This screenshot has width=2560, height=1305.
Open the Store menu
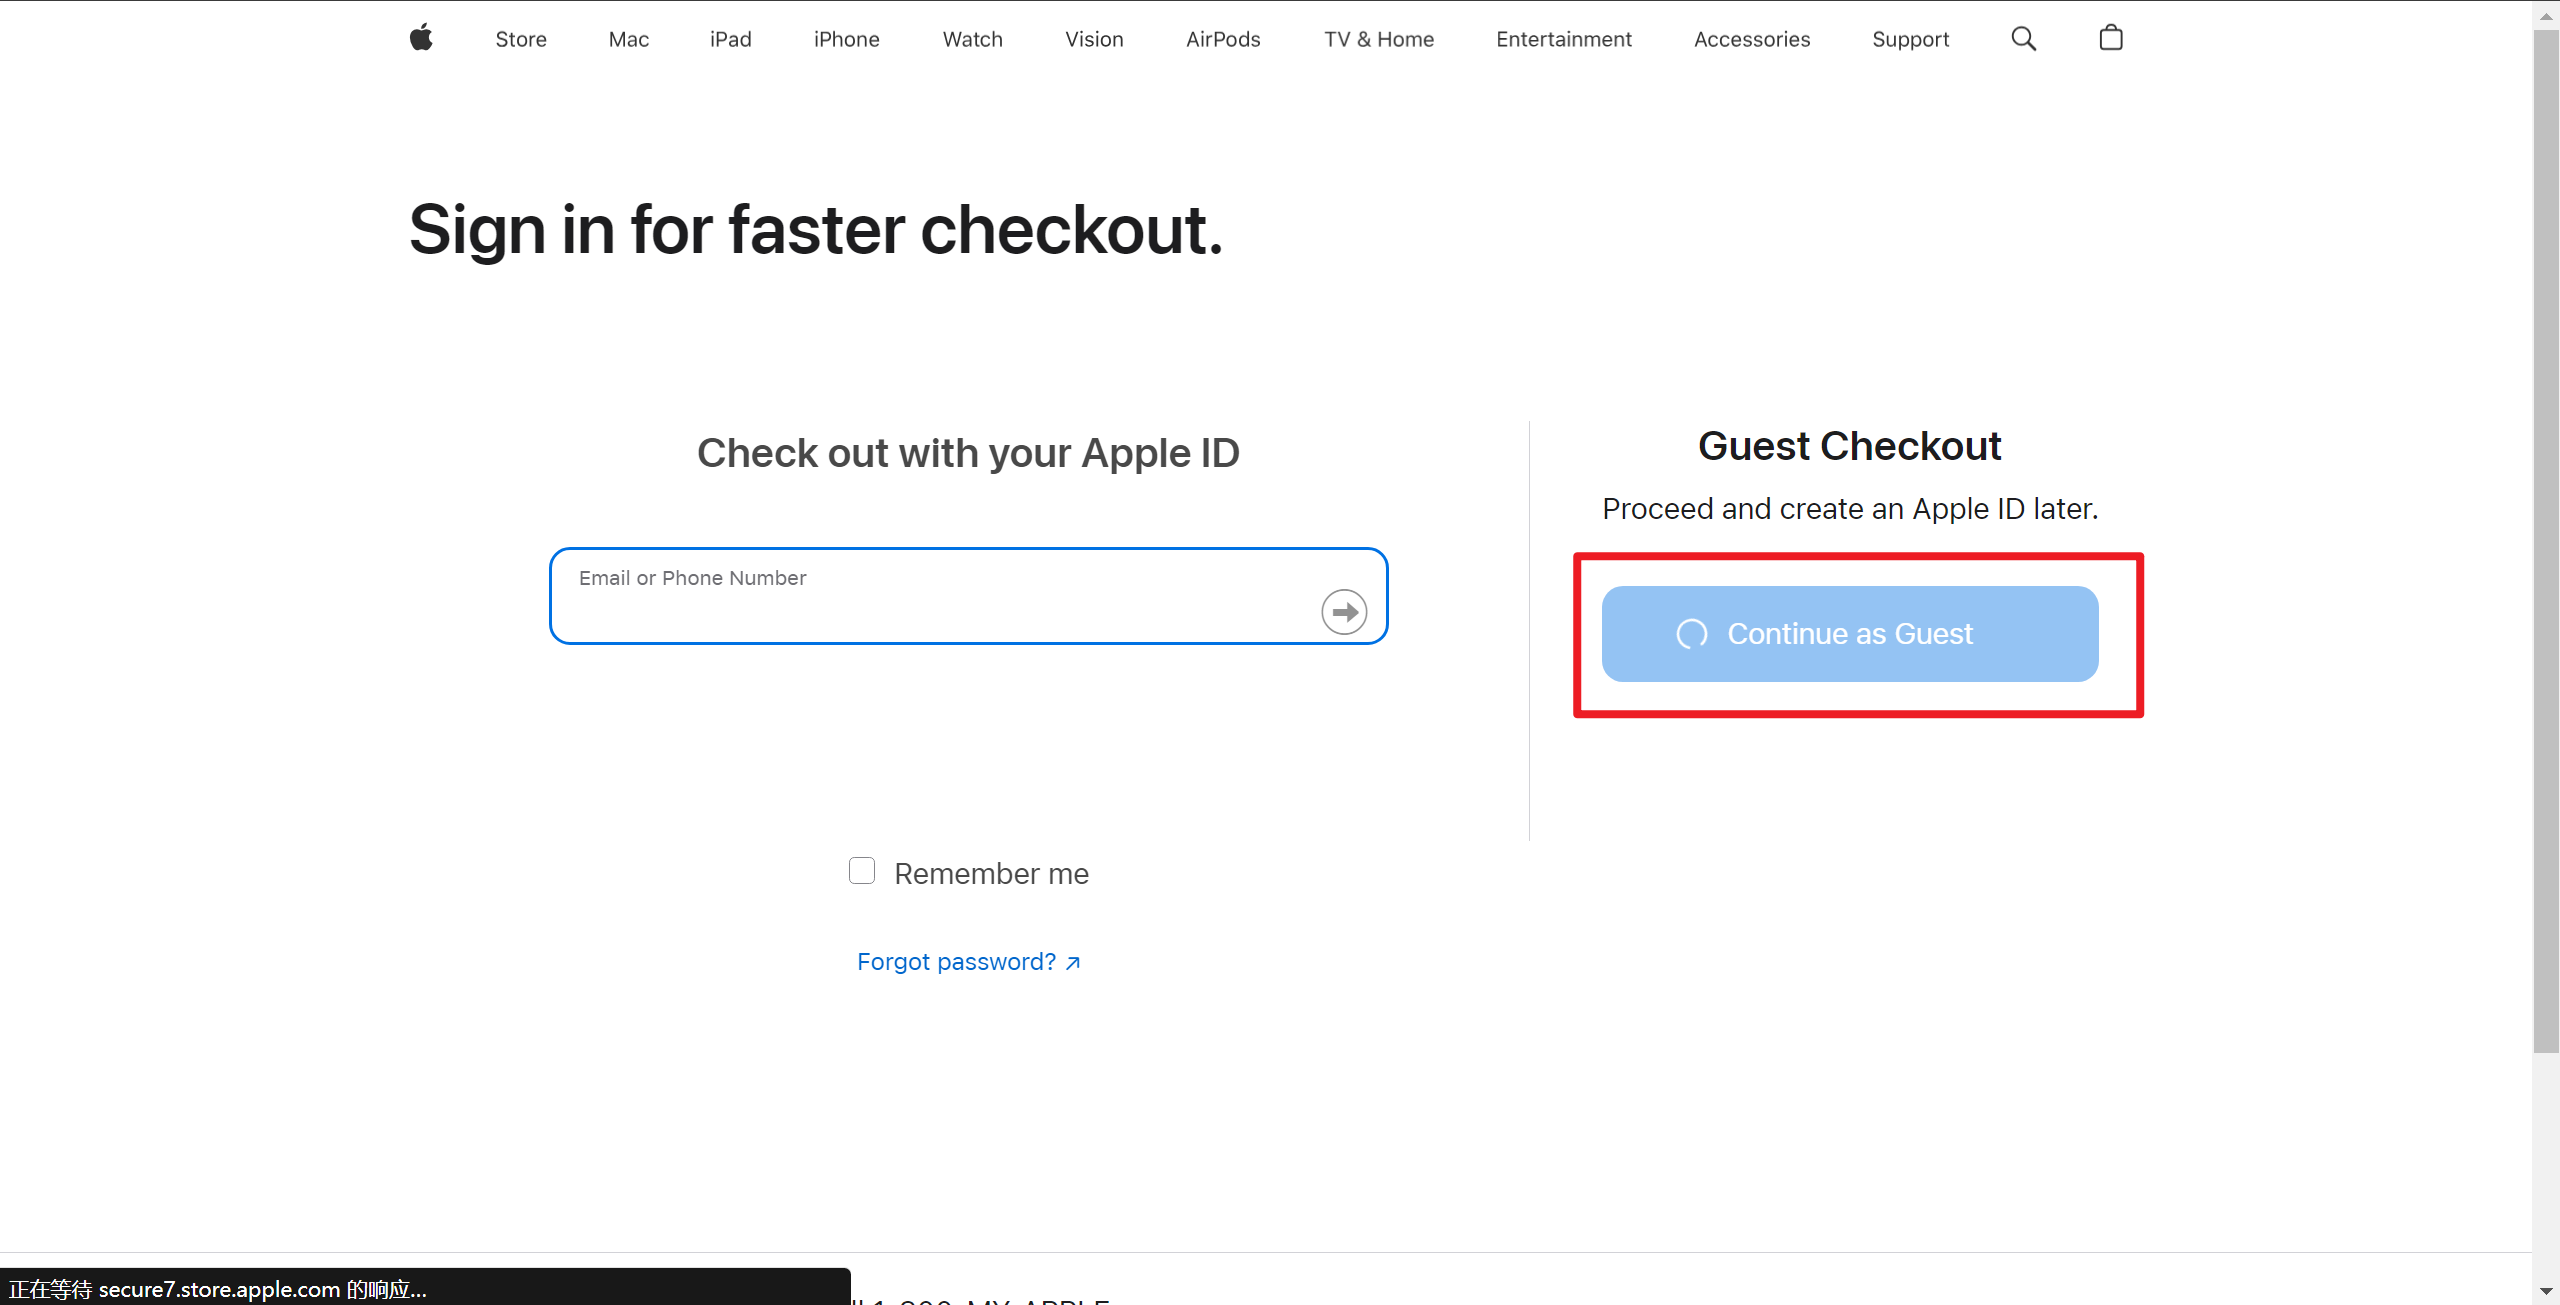[x=521, y=39]
